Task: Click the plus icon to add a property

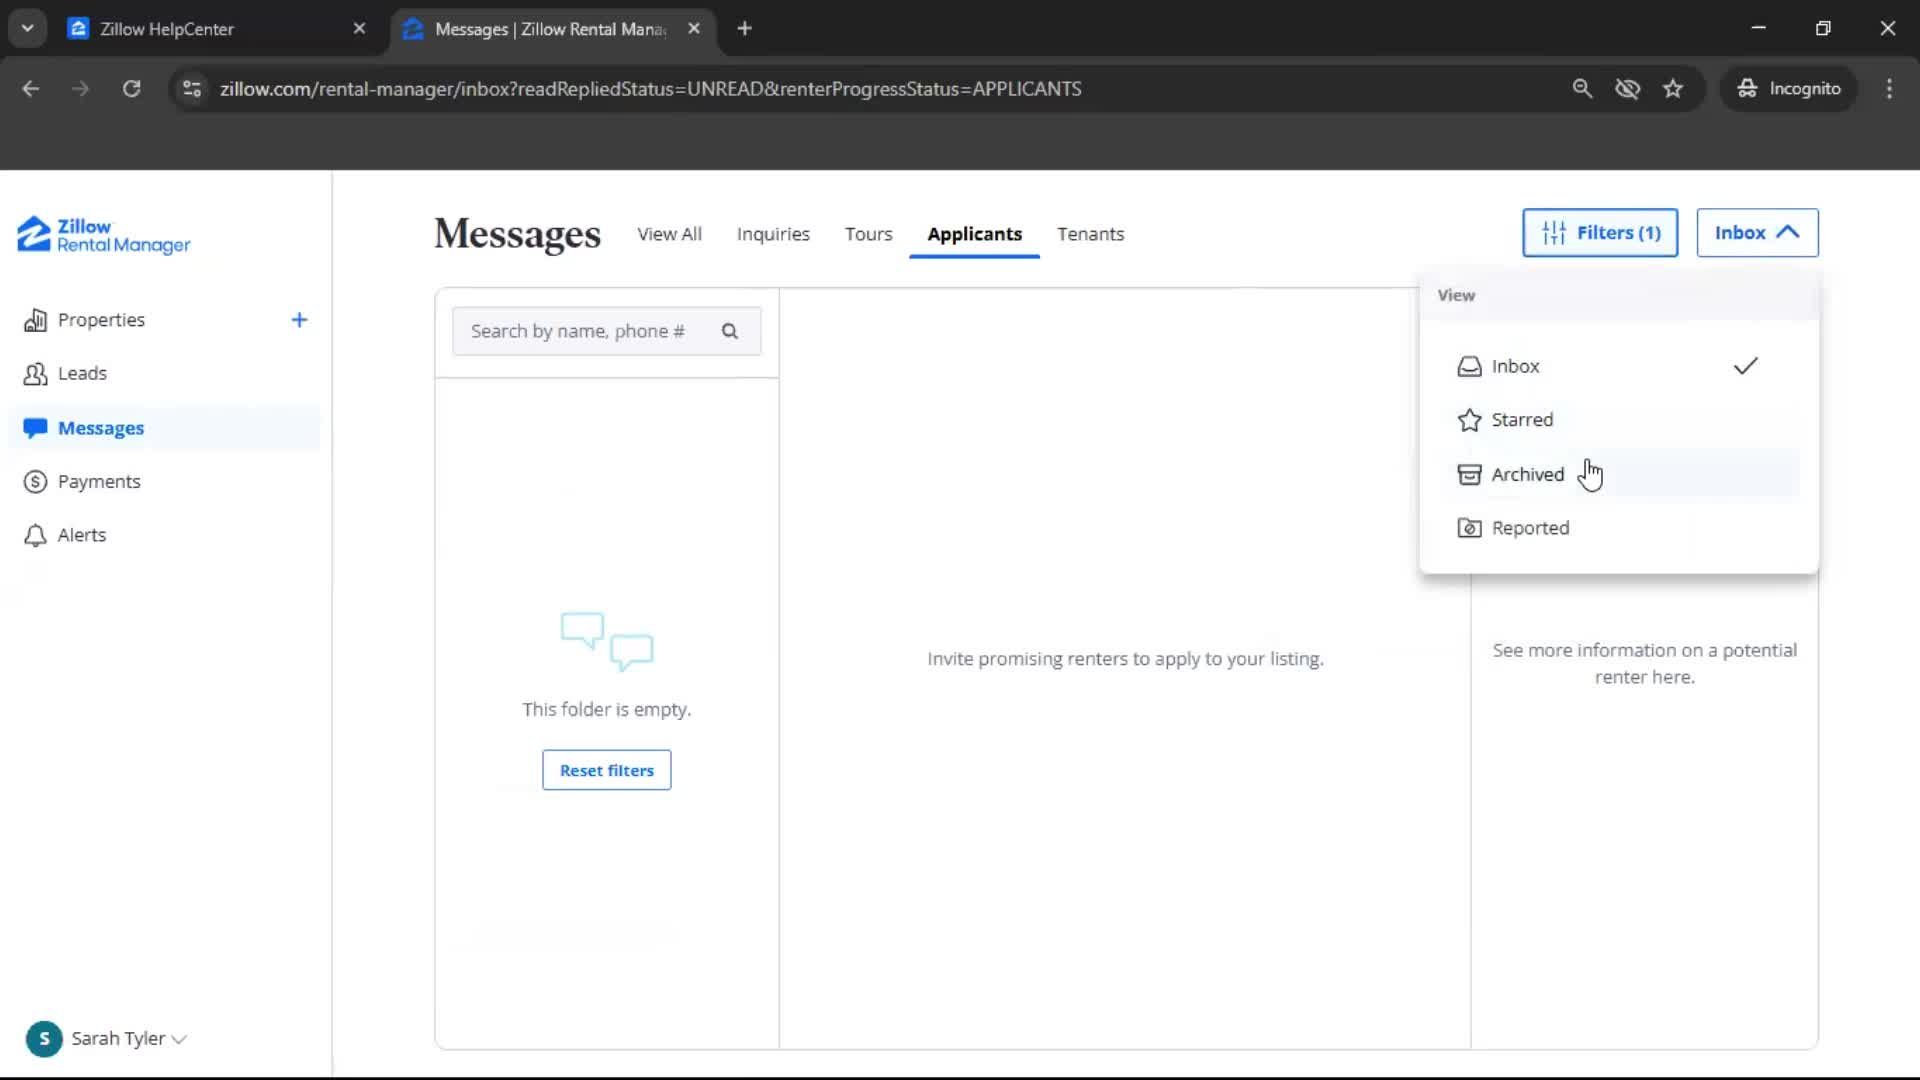Action: tap(299, 320)
